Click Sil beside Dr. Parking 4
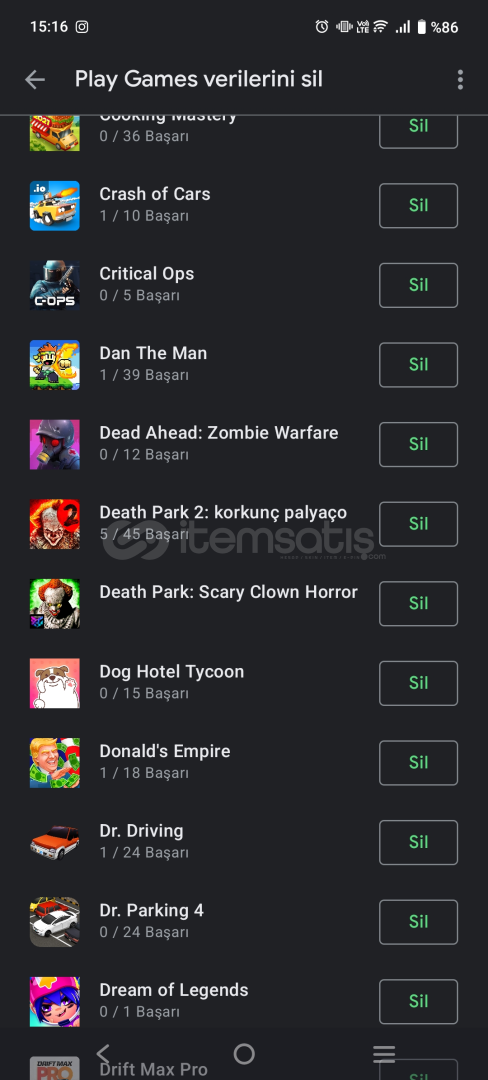The width and height of the screenshot is (488, 1080). 418,922
